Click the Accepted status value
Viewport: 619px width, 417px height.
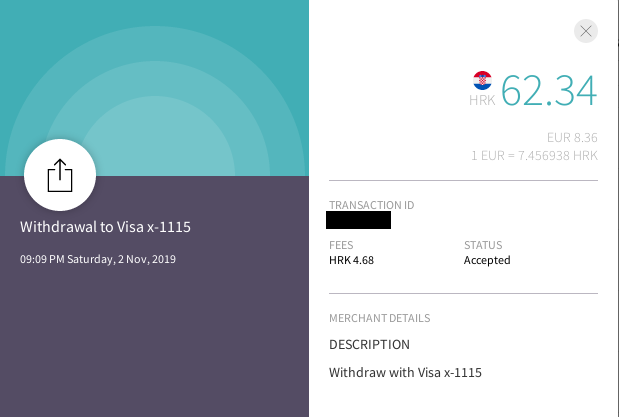coord(487,260)
